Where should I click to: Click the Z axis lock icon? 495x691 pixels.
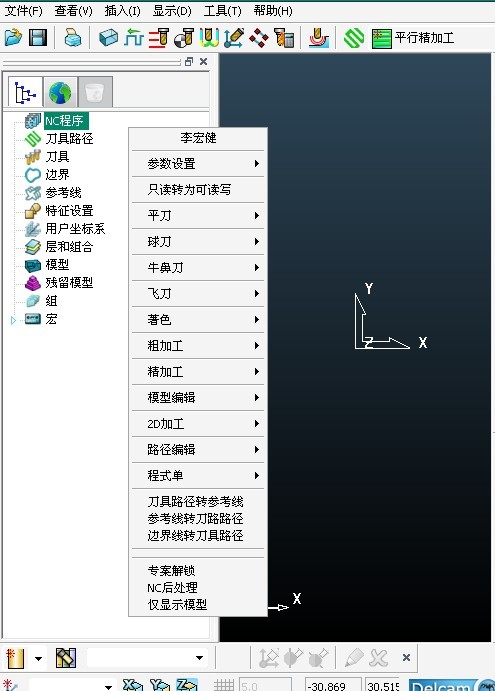(186, 684)
